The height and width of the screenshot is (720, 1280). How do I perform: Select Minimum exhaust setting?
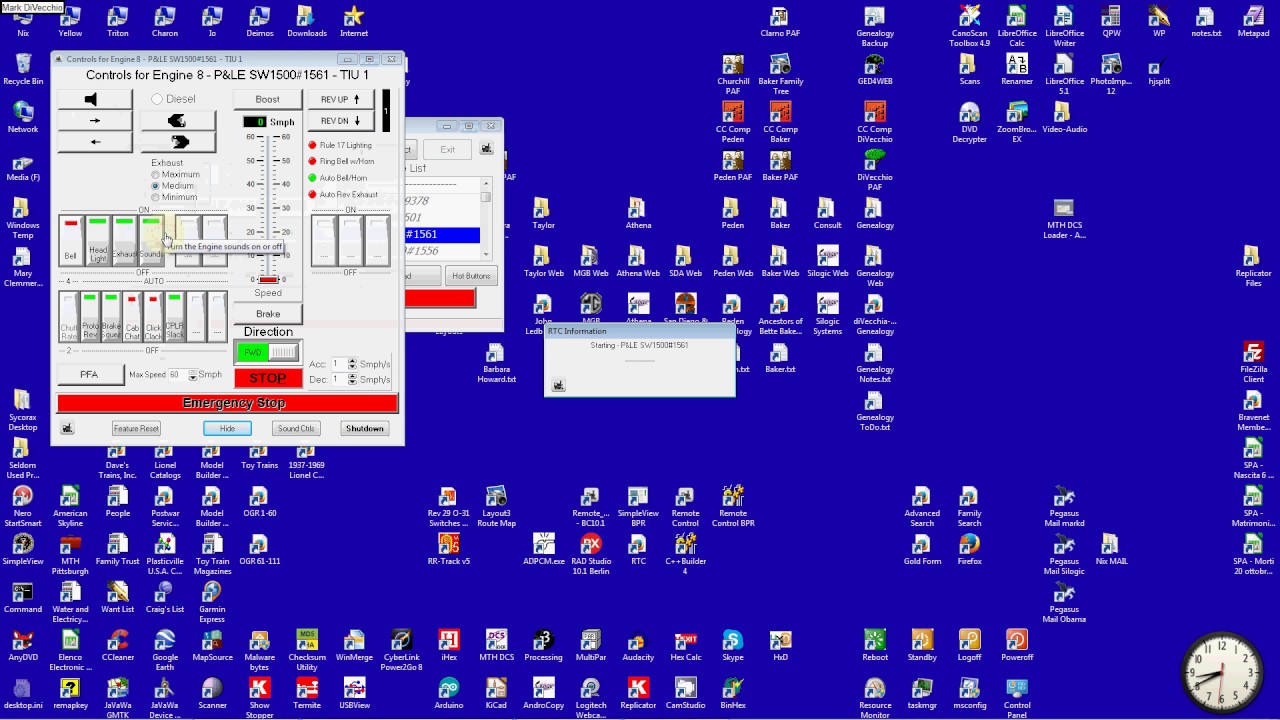pyautogui.click(x=175, y=197)
